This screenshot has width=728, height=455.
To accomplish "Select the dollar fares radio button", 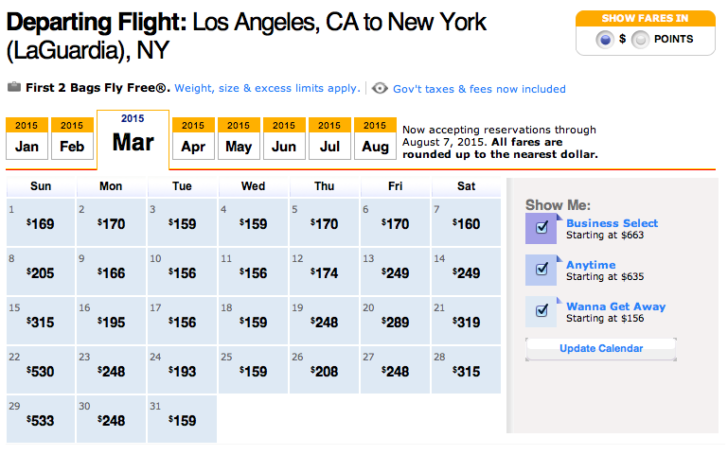I will tap(605, 40).
